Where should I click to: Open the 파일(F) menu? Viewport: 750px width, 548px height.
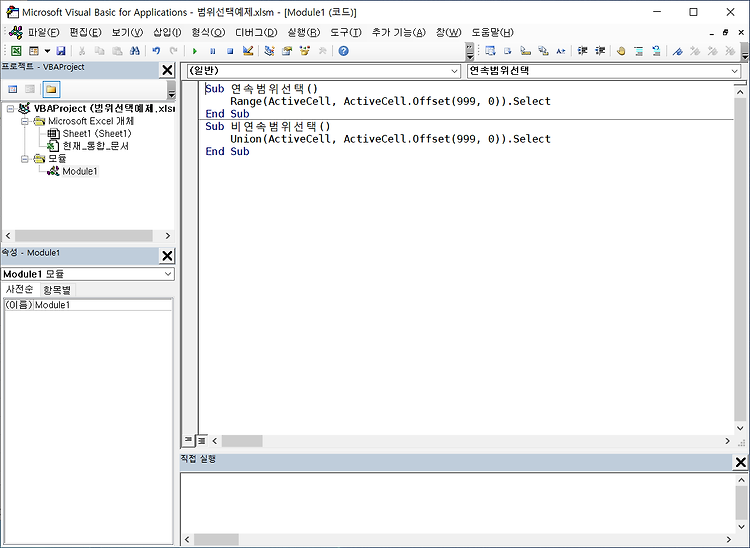click(44, 33)
